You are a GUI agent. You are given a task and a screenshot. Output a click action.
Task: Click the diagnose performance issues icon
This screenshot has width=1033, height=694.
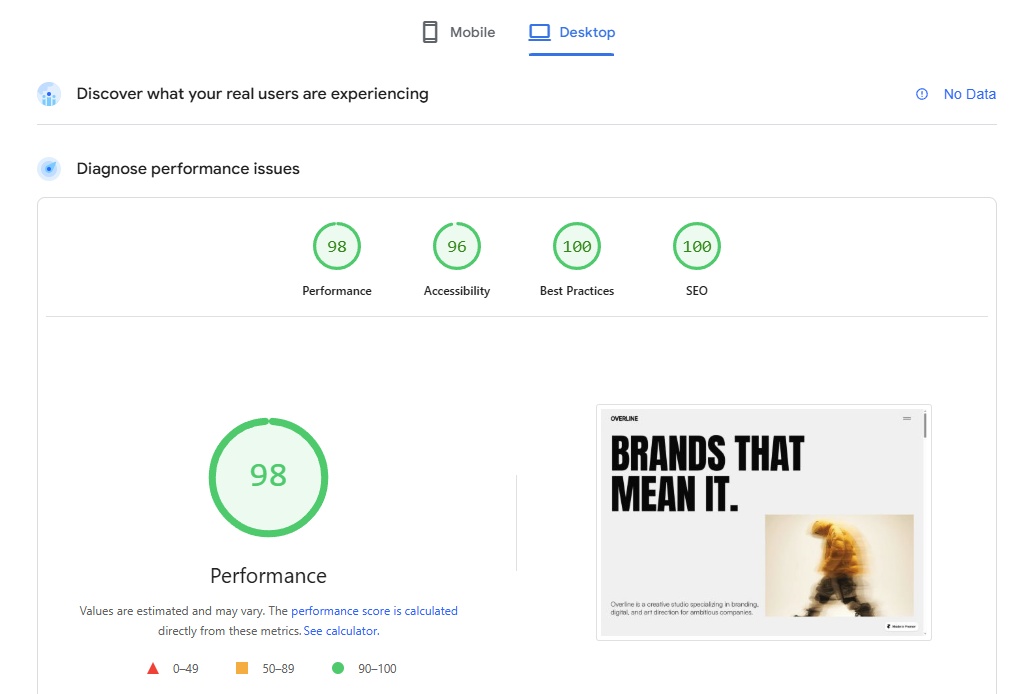point(49,169)
